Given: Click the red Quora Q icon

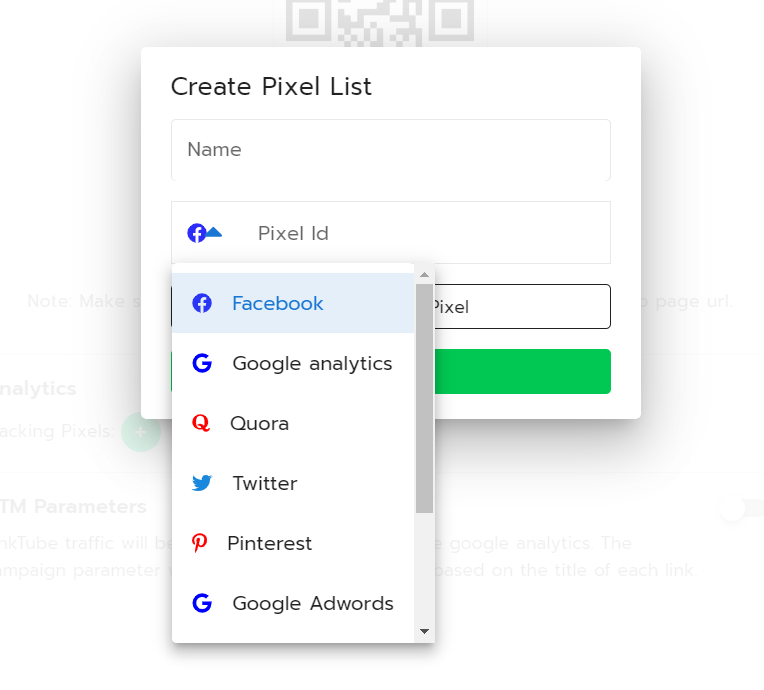Looking at the screenshot, I should click(201, 423).
